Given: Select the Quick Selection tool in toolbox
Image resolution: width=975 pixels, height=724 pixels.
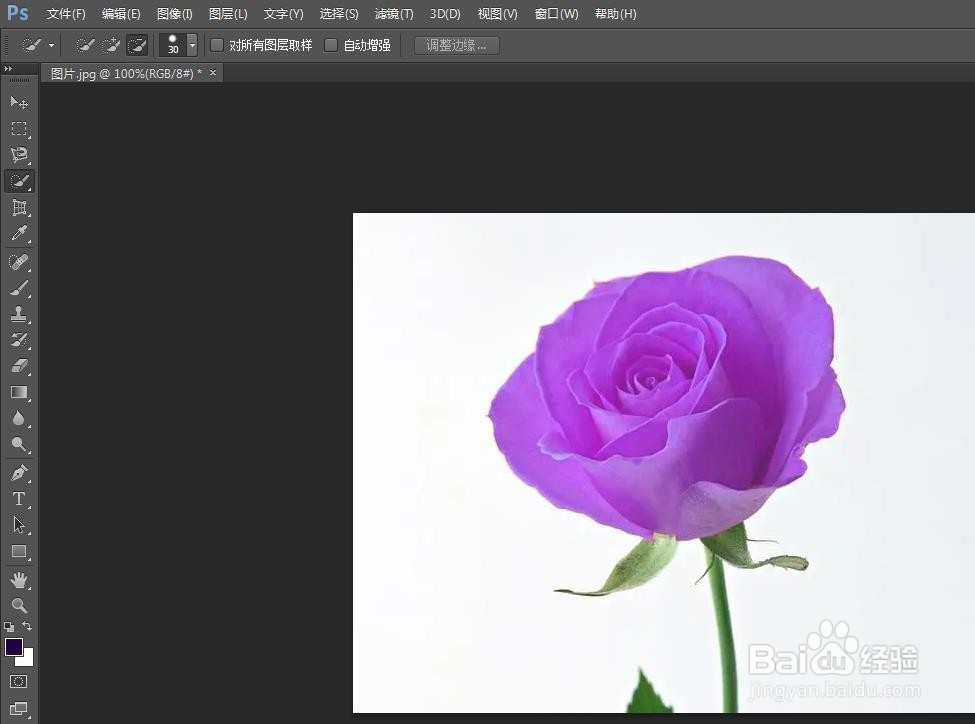Looking at the screenshot, I should (19, 182).
